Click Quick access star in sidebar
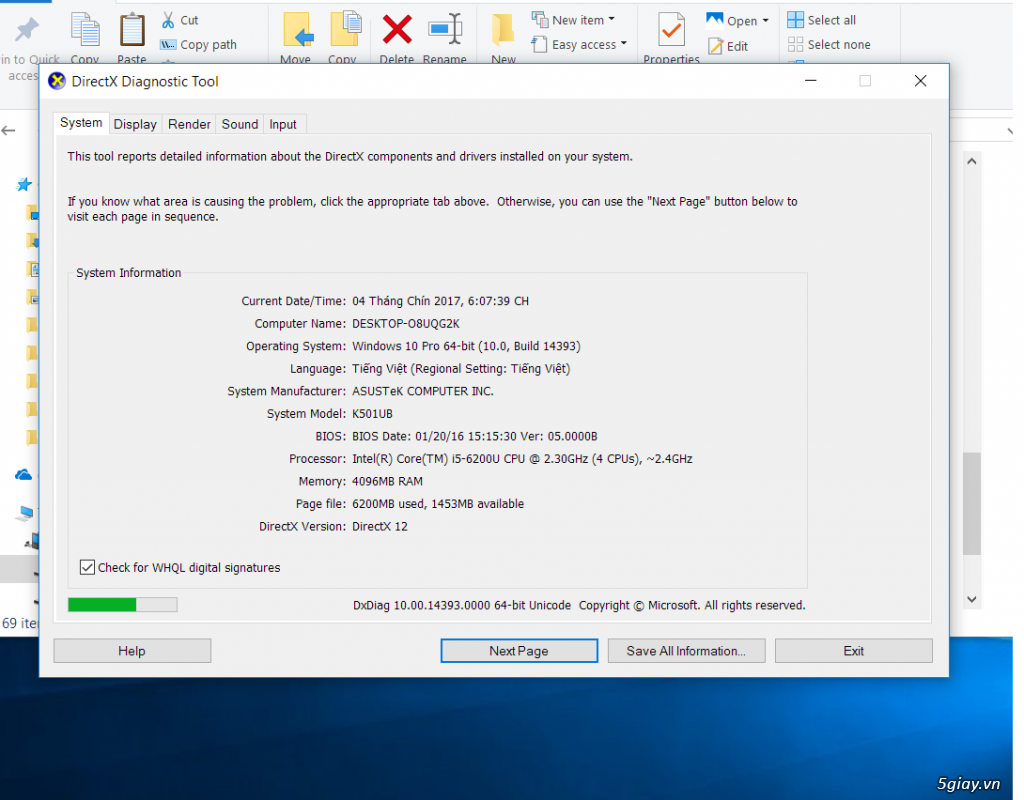 (24, 184)
